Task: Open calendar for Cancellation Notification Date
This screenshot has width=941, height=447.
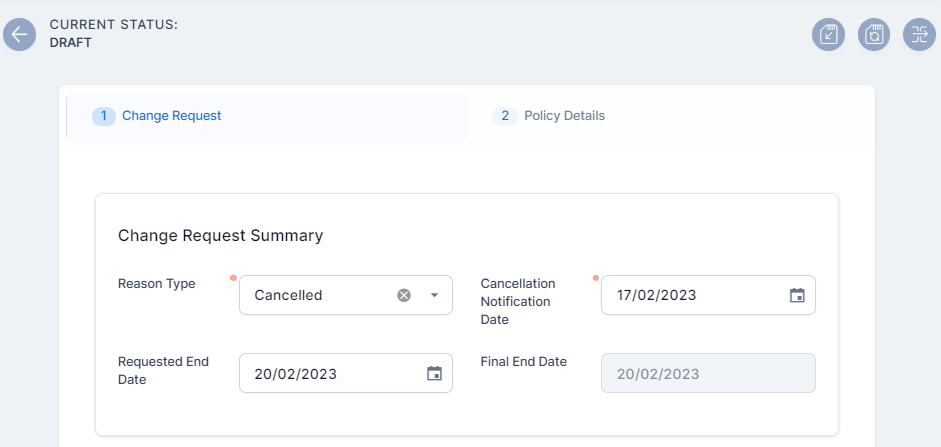Action: coord(797,295)
